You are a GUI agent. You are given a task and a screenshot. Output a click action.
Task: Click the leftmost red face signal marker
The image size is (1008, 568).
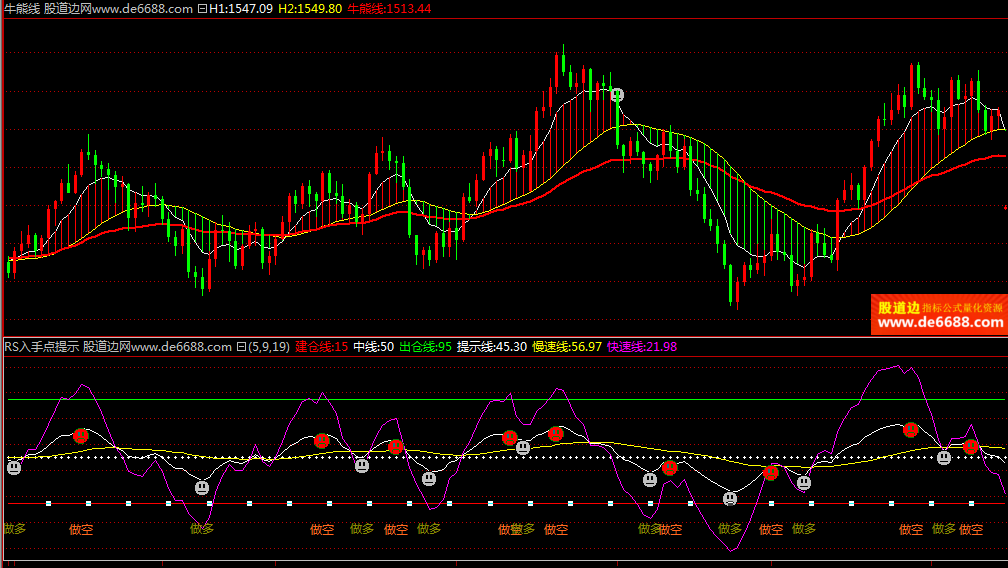click(x=80, y=435)
